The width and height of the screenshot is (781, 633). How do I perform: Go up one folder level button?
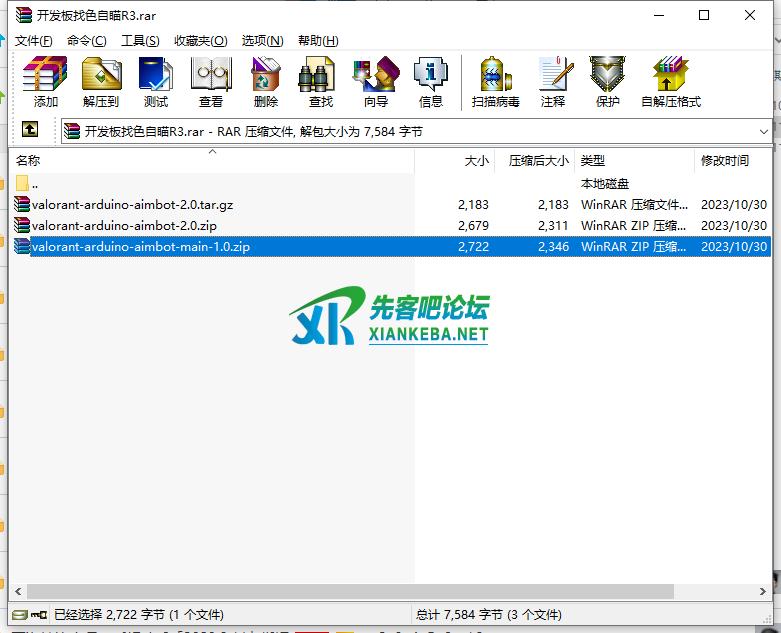[30, 130]
